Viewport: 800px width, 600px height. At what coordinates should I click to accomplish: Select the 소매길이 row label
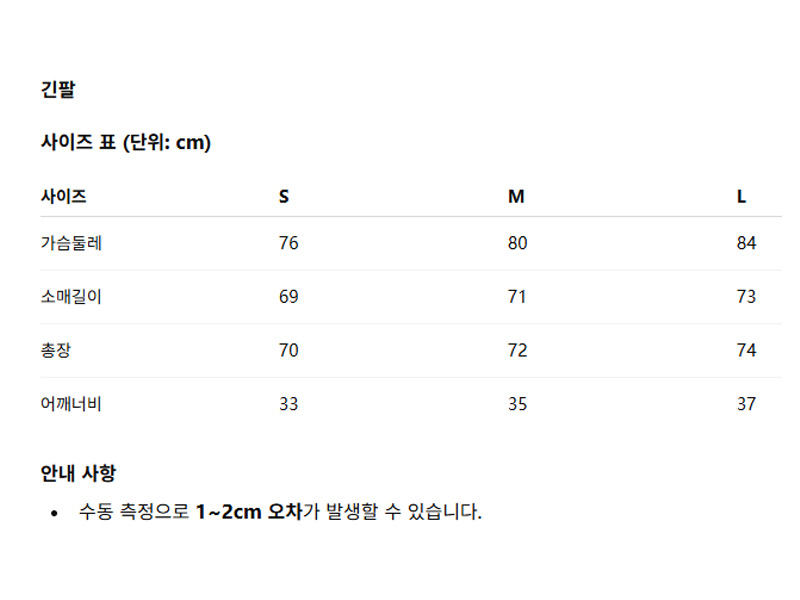tap(71, 297)
